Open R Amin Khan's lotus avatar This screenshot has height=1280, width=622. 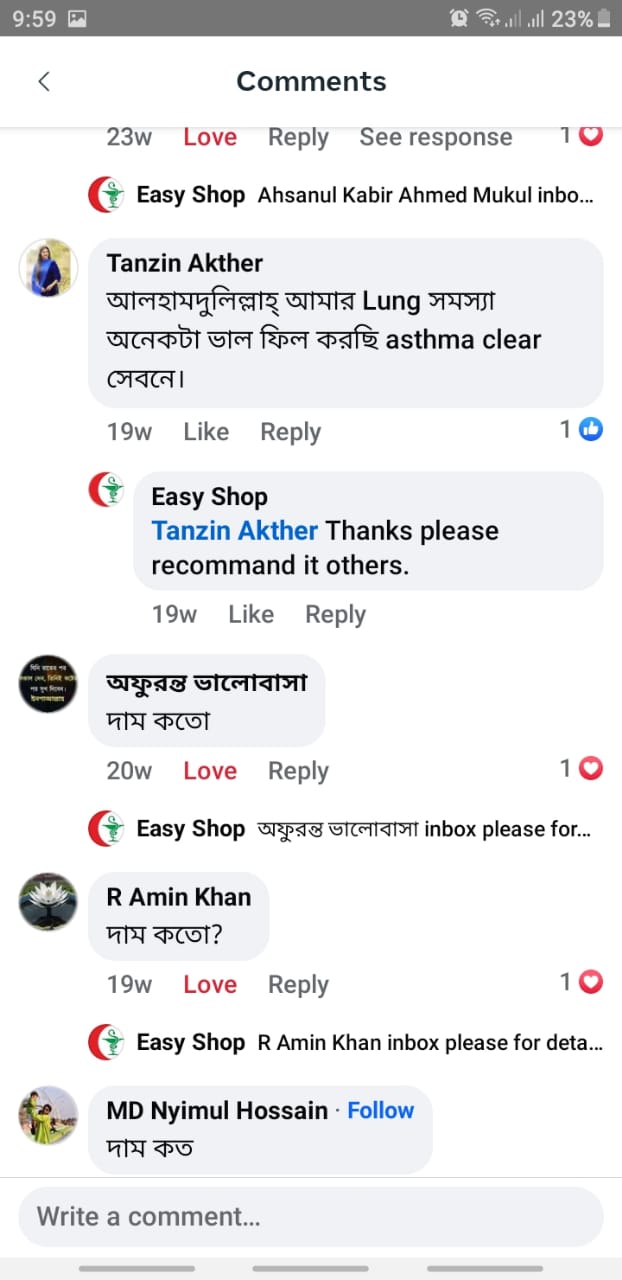(48, 902)
